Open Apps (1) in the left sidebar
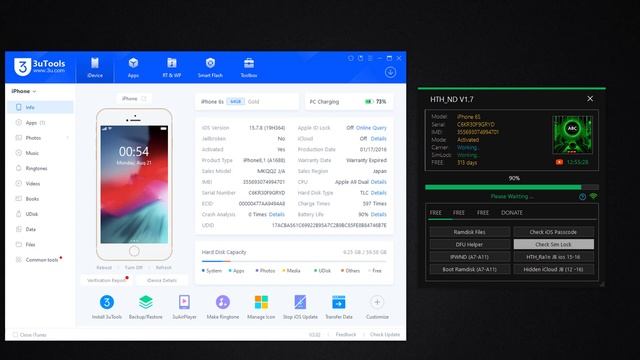Image resolution: width=640 pixels, height=360 pixels. click(40, 122)
